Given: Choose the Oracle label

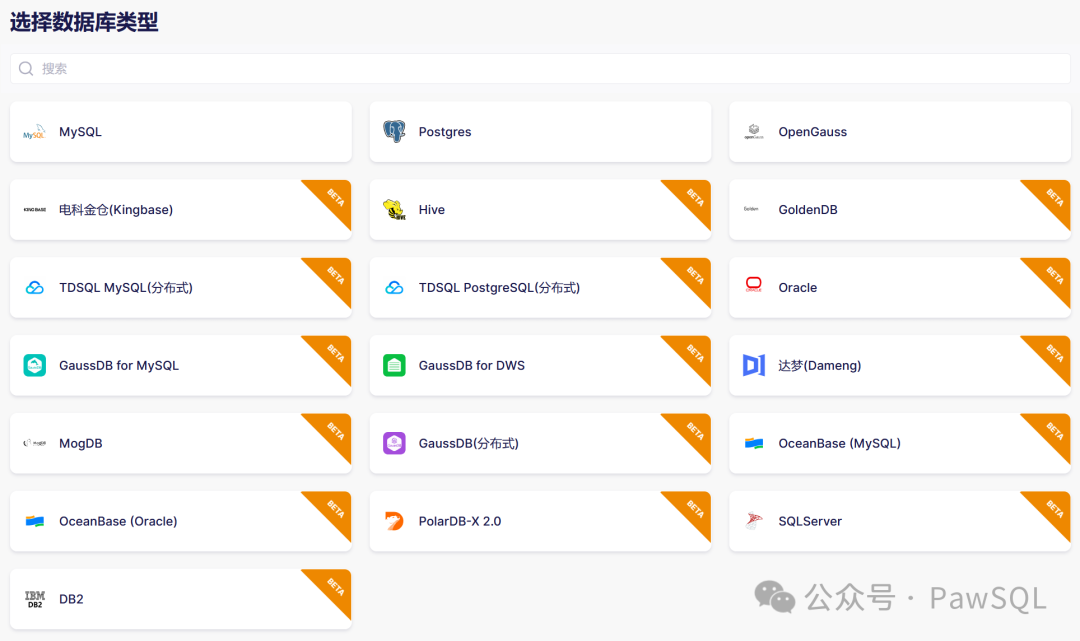Looking at the screenshot, I should [x=798, y=287].
